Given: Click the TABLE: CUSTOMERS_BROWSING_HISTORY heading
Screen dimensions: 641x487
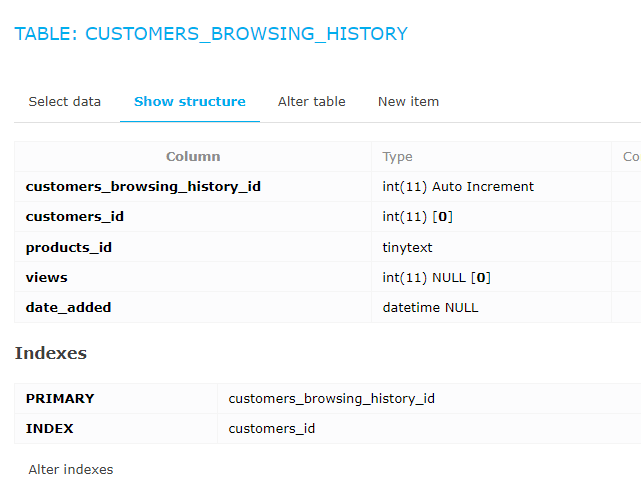Looking at the screenshot, I should tap(211, 34).
